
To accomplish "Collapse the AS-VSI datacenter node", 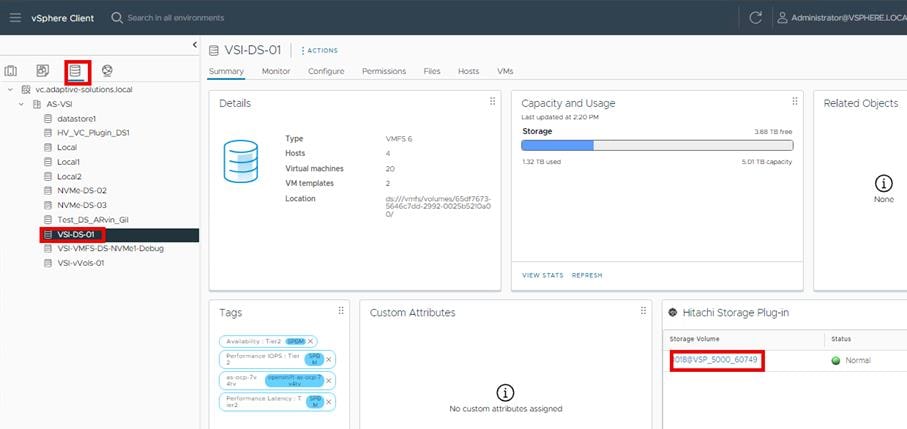I will [21, 105].
